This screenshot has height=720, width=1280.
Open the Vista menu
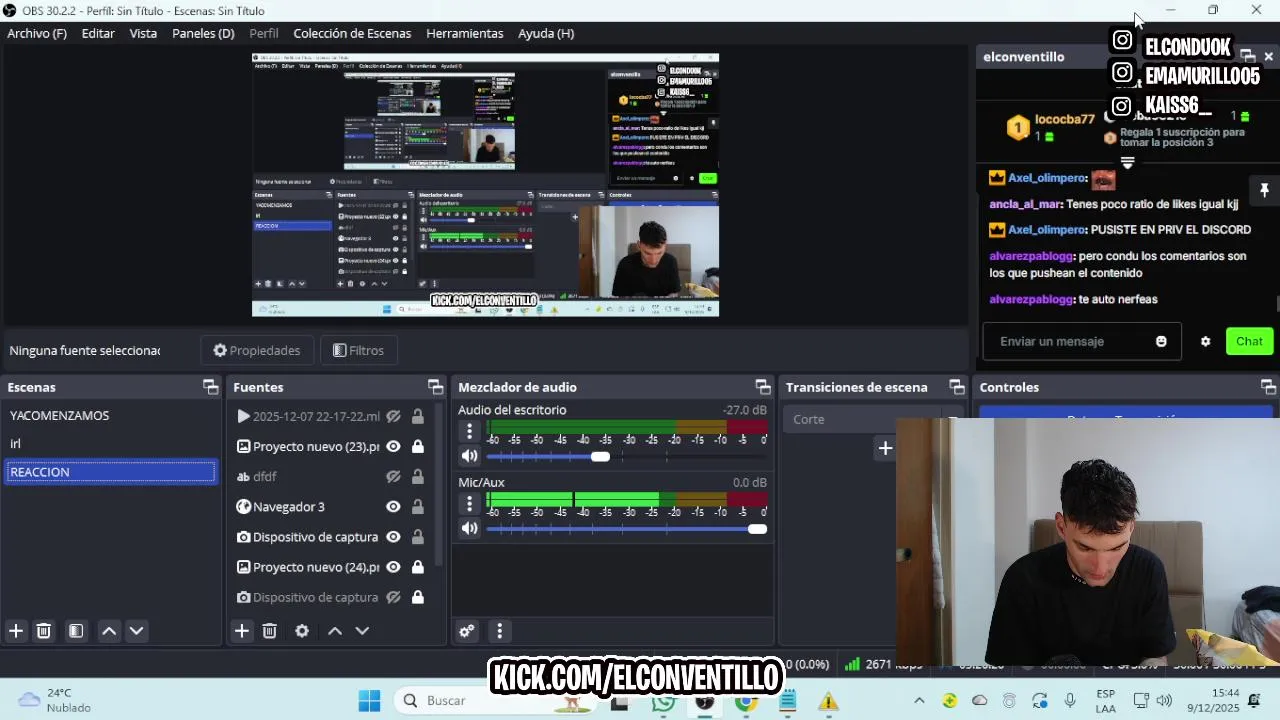[143, 33]
